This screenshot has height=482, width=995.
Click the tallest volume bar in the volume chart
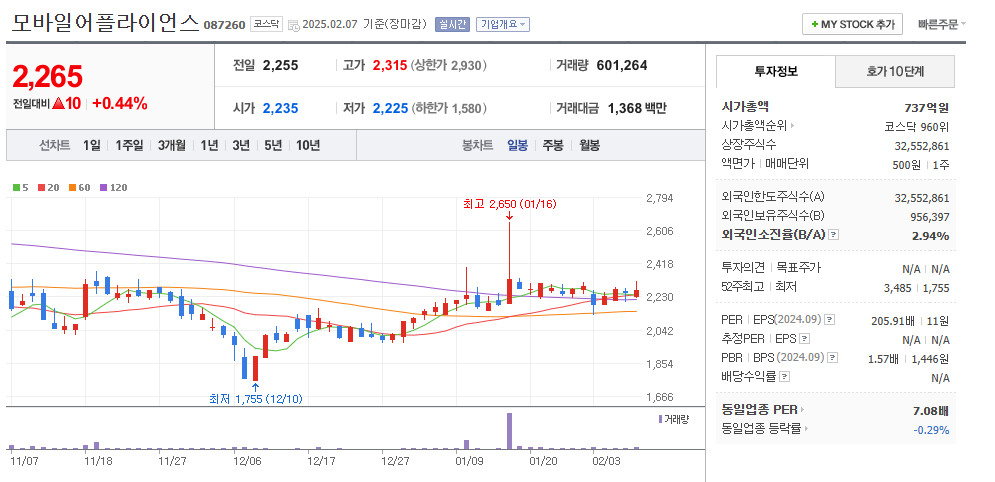click(509, 431)
